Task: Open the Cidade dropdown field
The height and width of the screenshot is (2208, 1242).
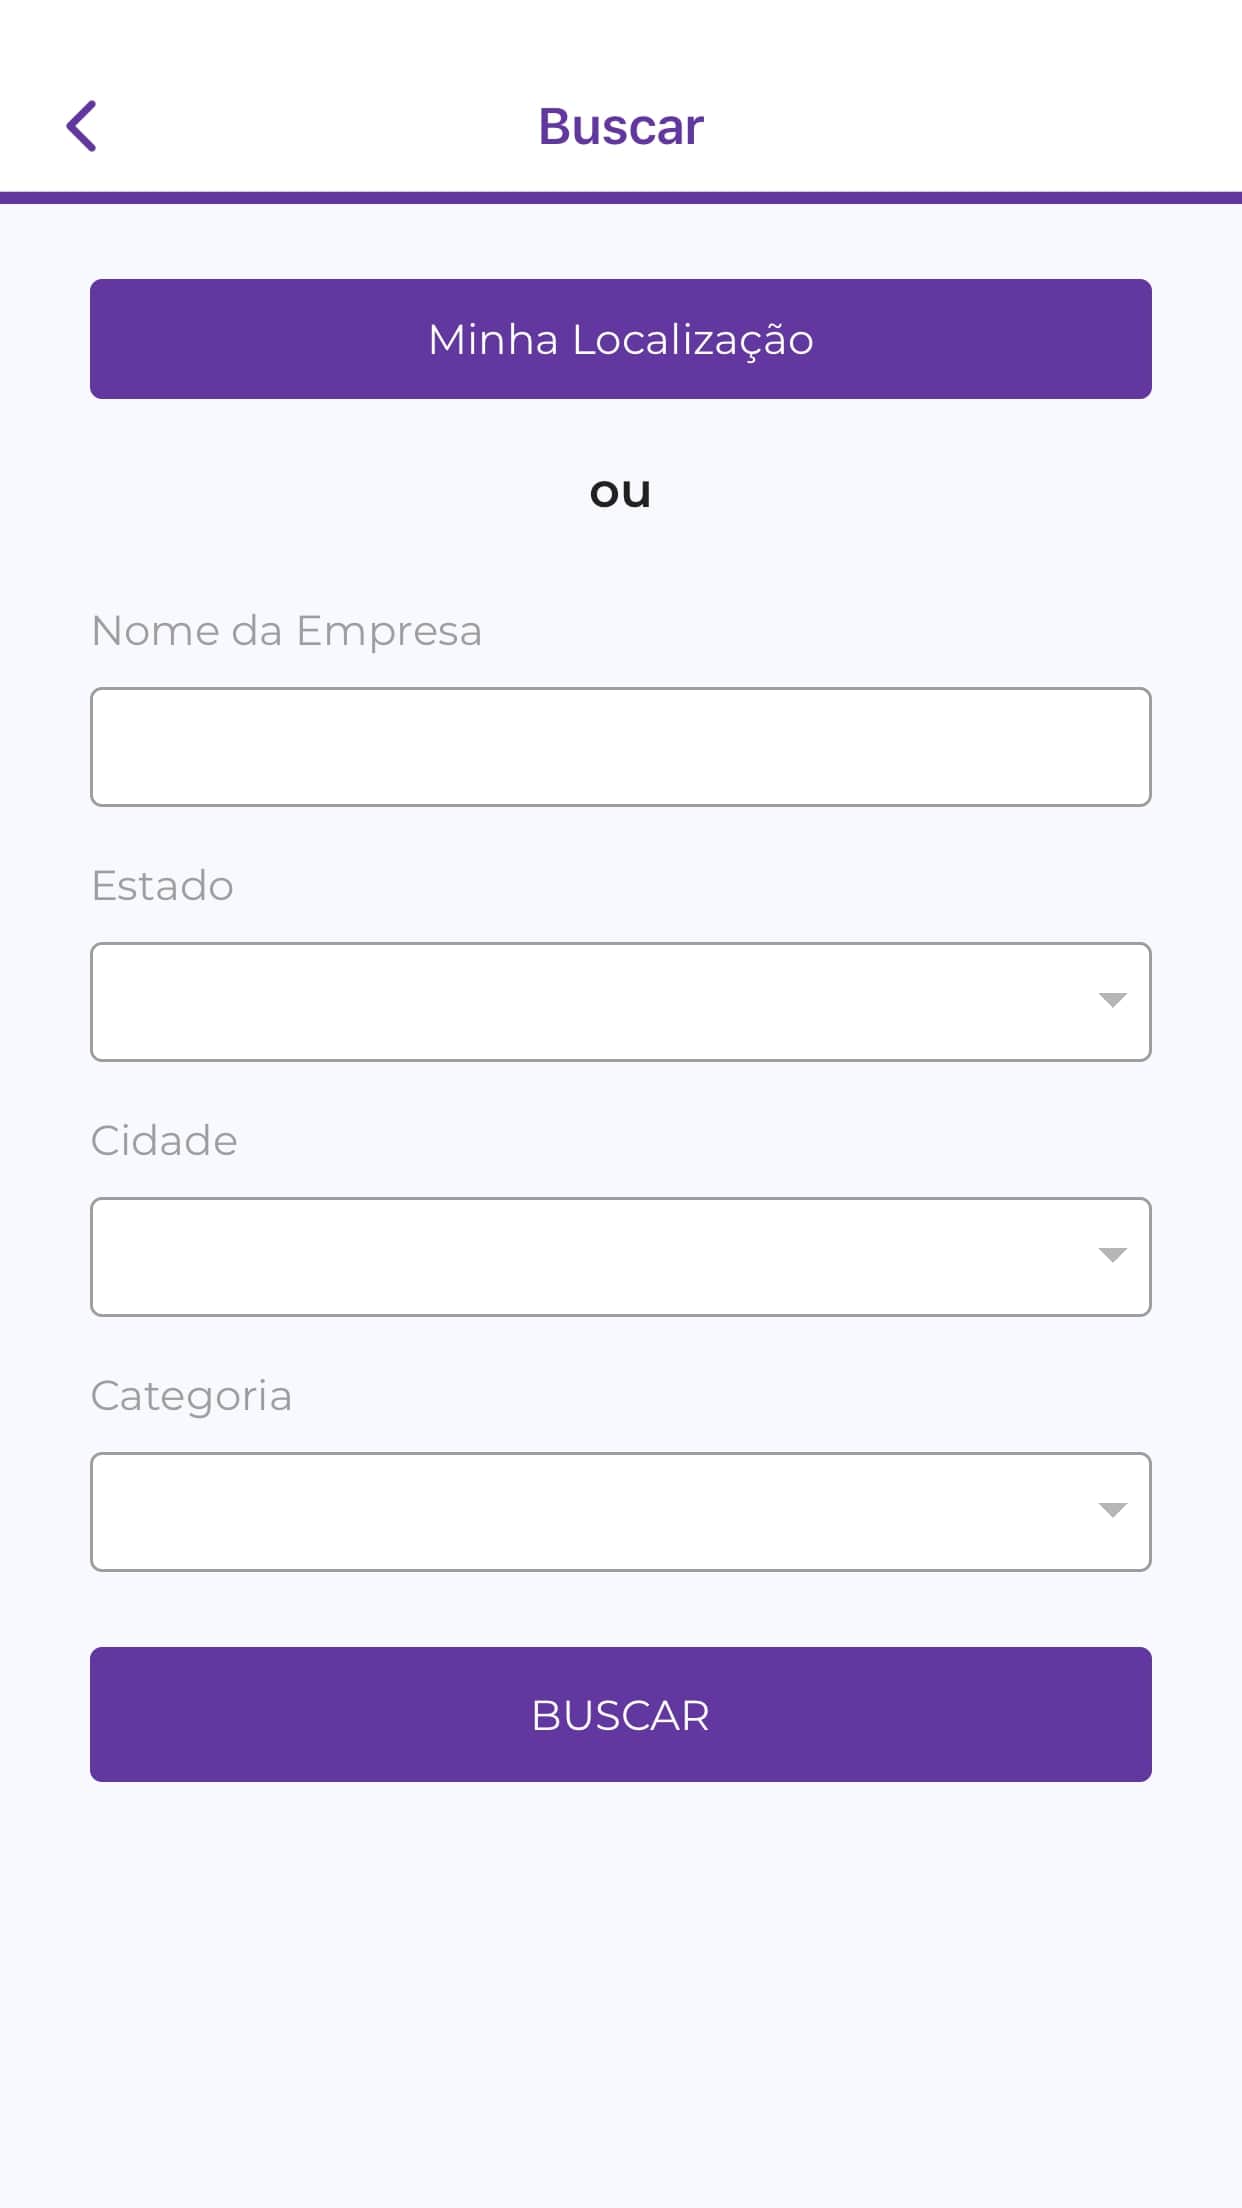Action: 590,1257
